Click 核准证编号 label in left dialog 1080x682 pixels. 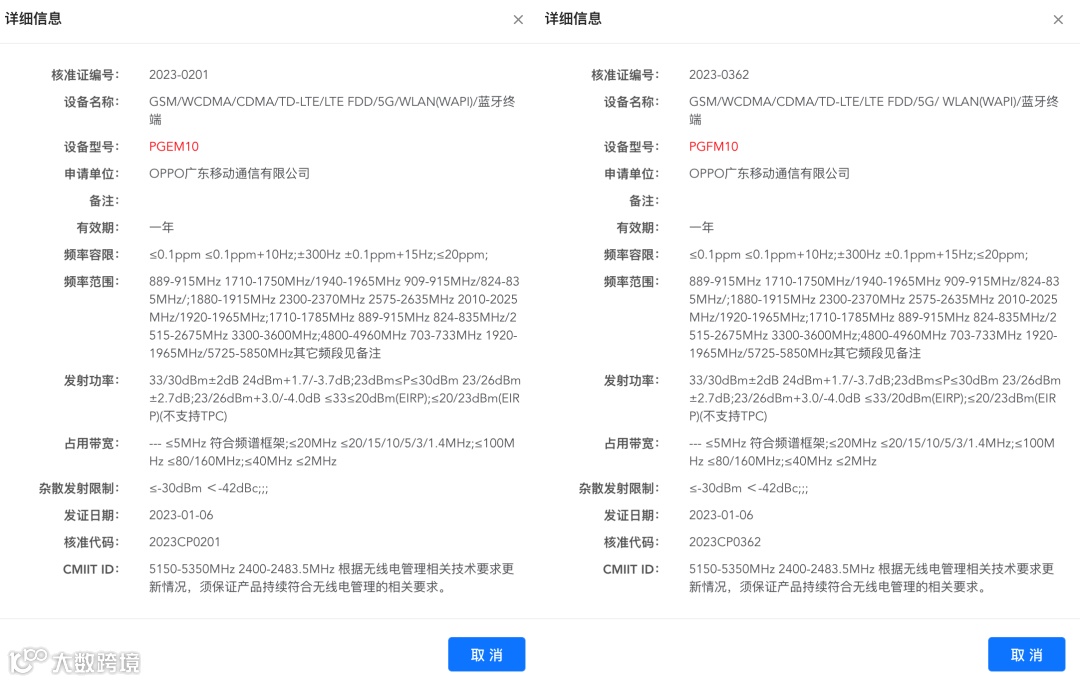coord(85,74)
